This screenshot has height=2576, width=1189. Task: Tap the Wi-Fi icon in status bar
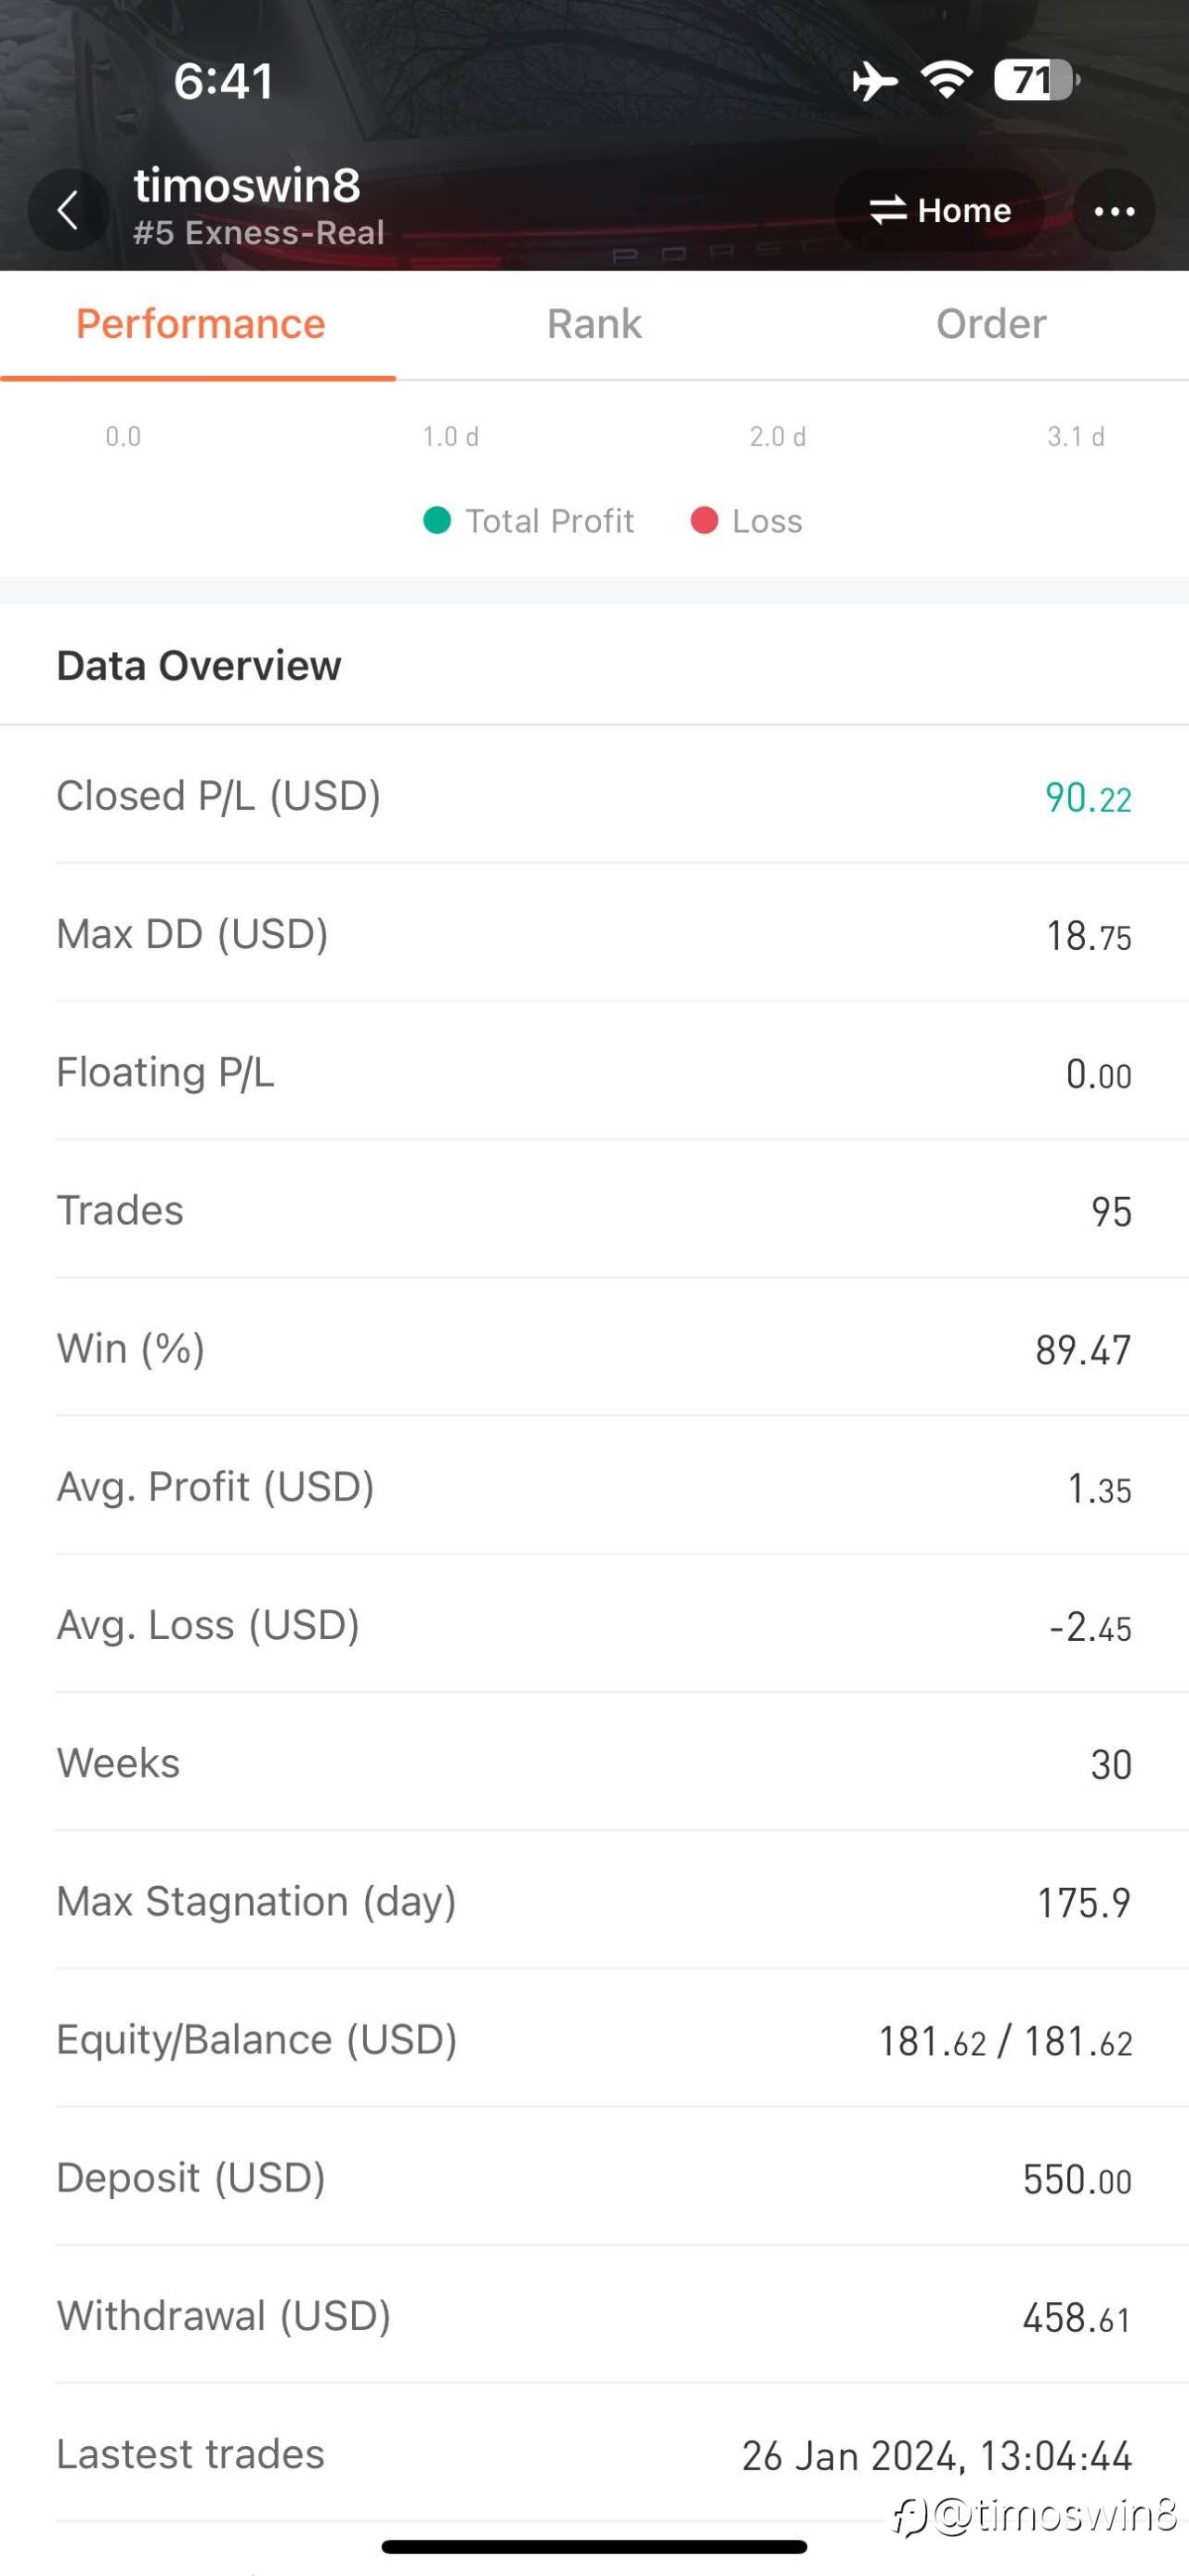[x=946, y=80]
